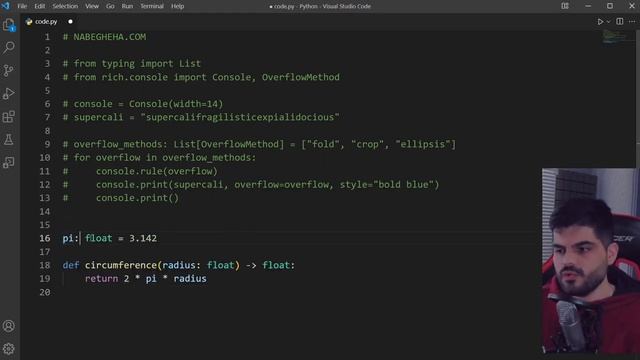Screen dimensions: 640x360
Task: Open the View menu
Action: (92, 6)
